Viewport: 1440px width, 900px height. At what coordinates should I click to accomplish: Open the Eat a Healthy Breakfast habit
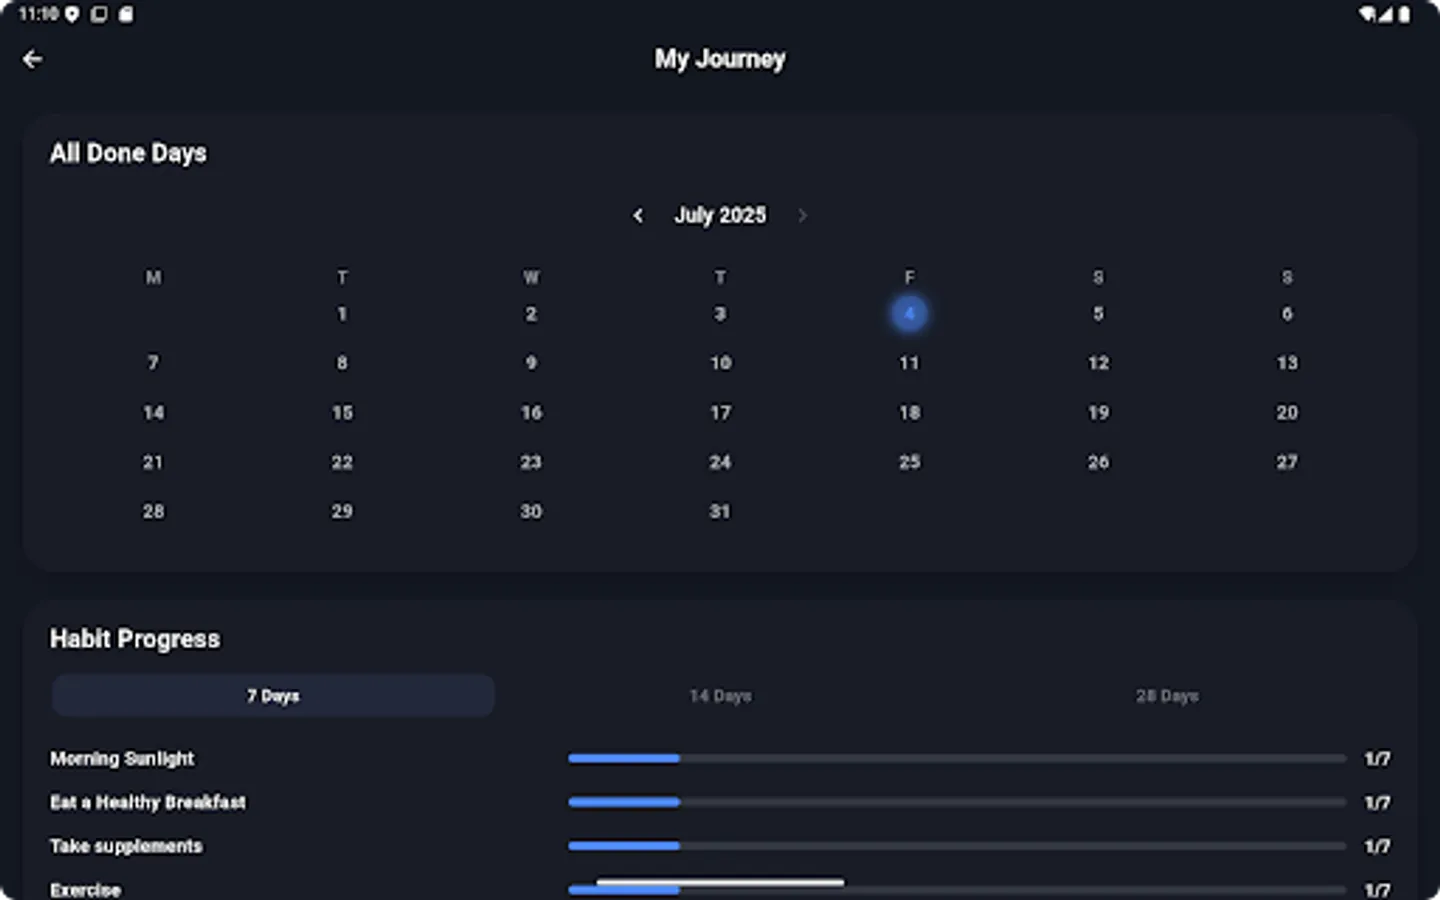pyautogui.click(x=148, y=802)
